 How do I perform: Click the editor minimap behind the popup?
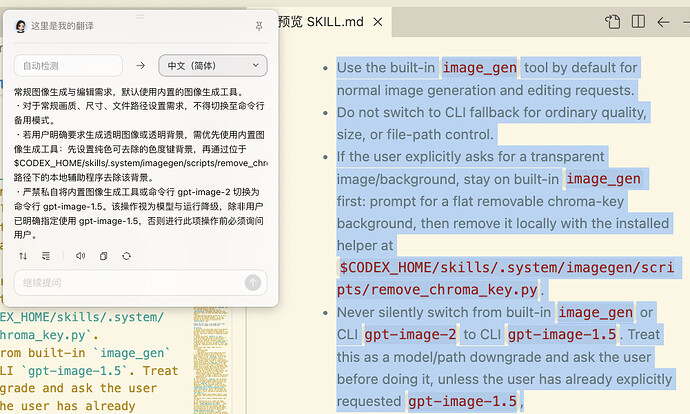[x=211, y=360]
